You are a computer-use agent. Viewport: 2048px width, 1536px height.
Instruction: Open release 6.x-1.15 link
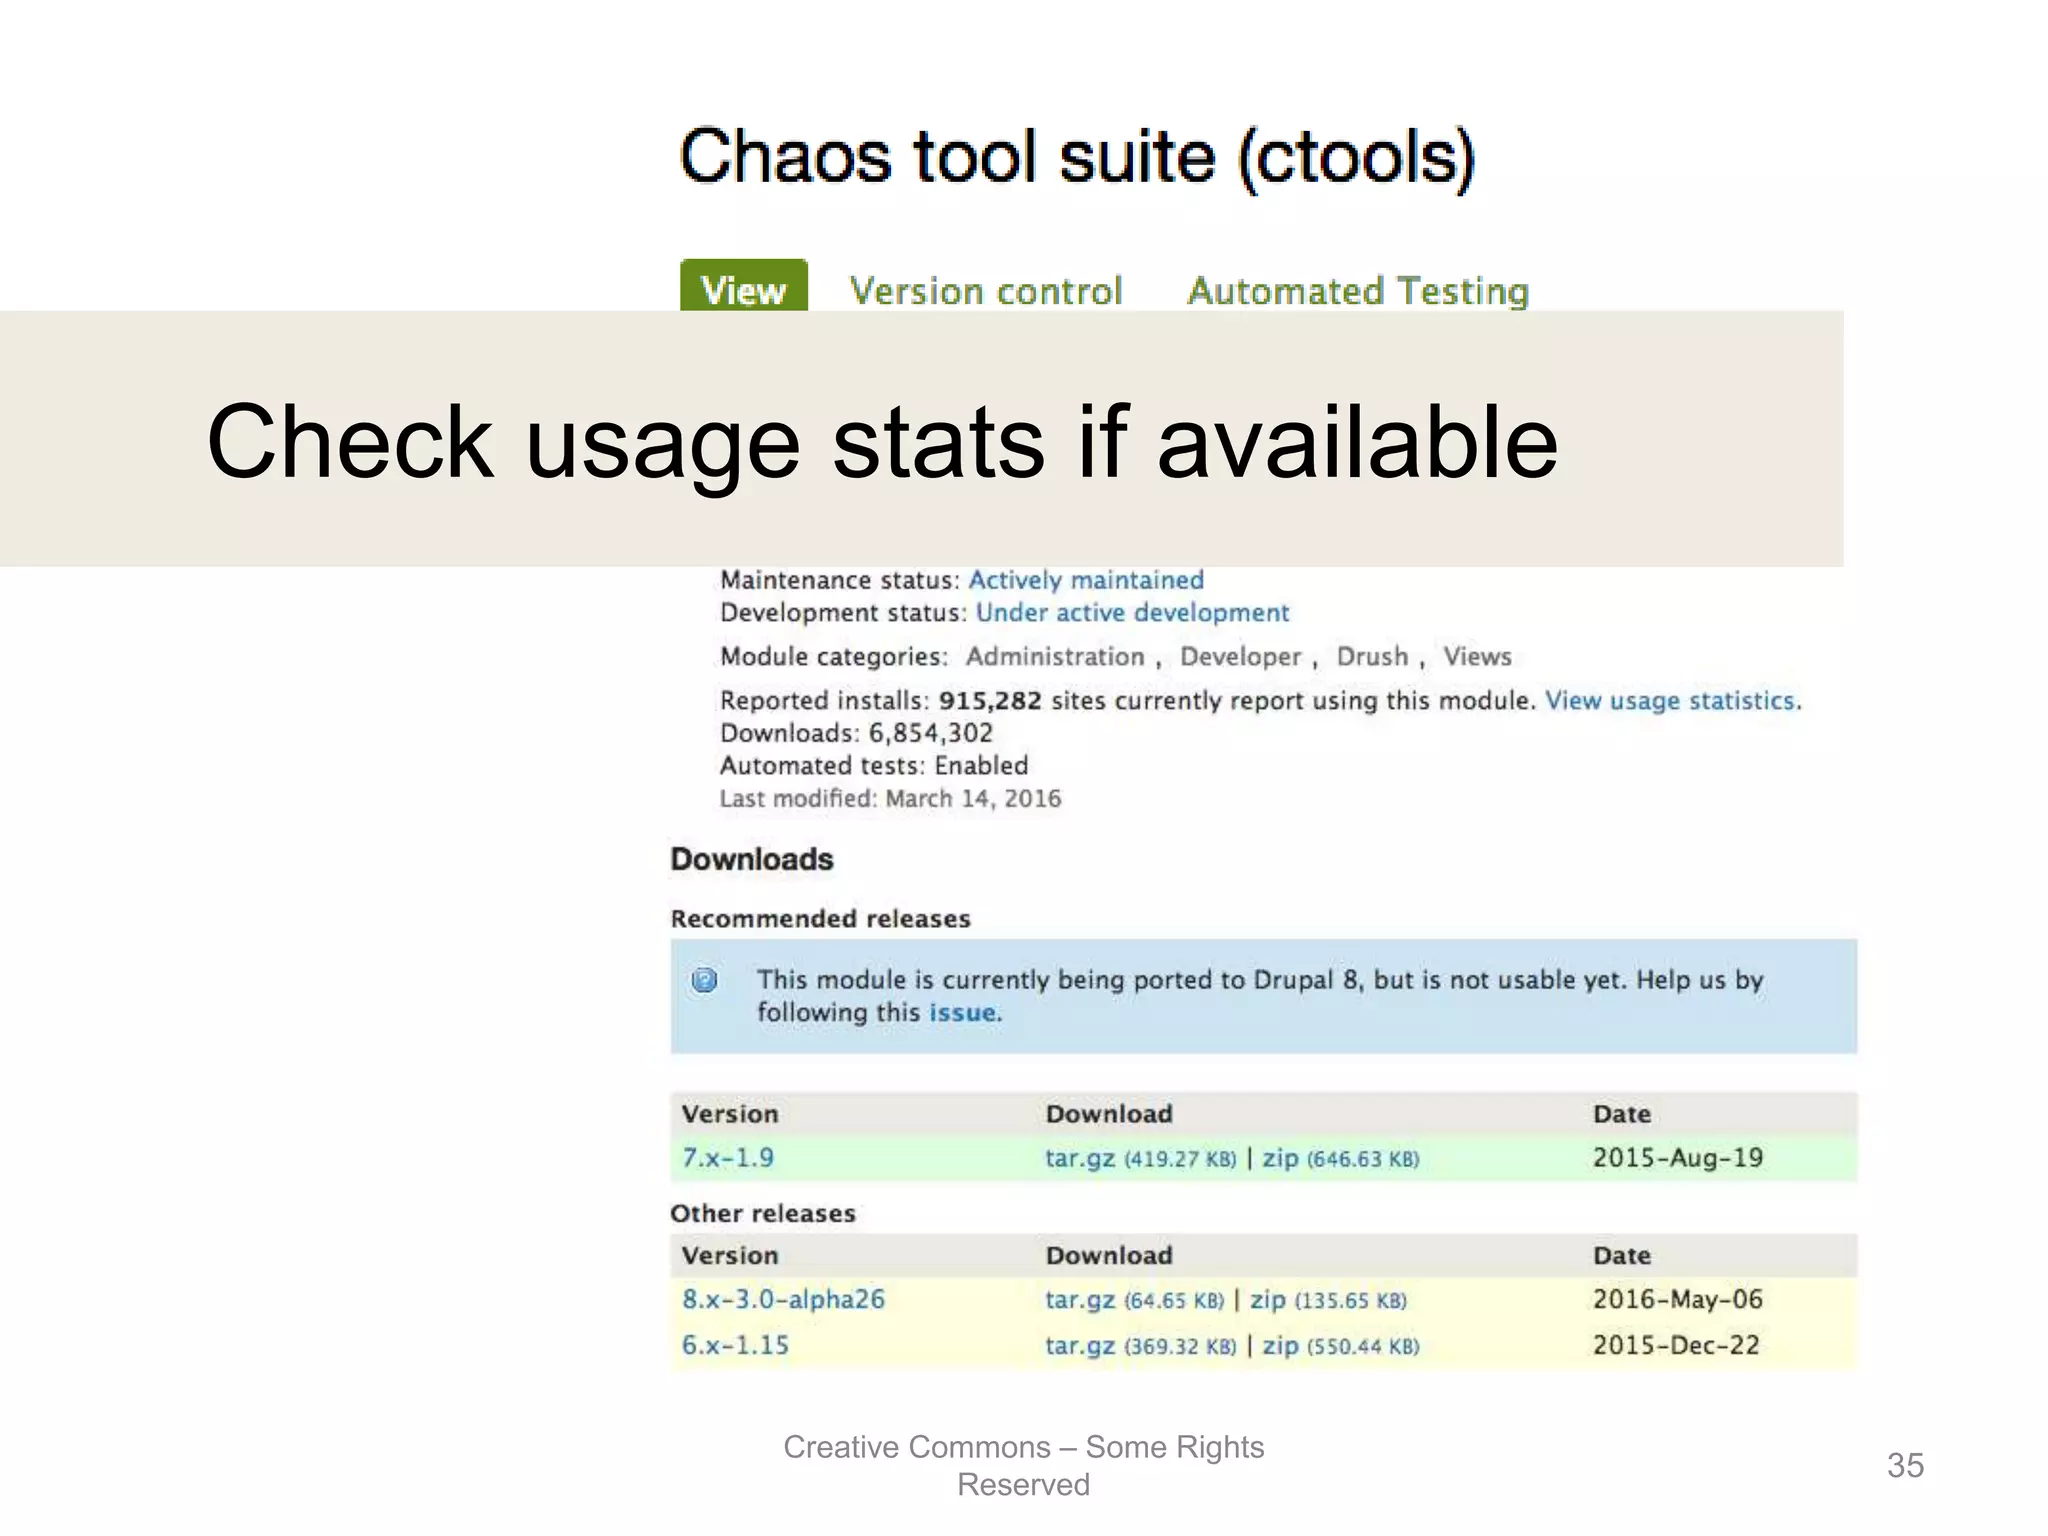(x=735, y=1346)
